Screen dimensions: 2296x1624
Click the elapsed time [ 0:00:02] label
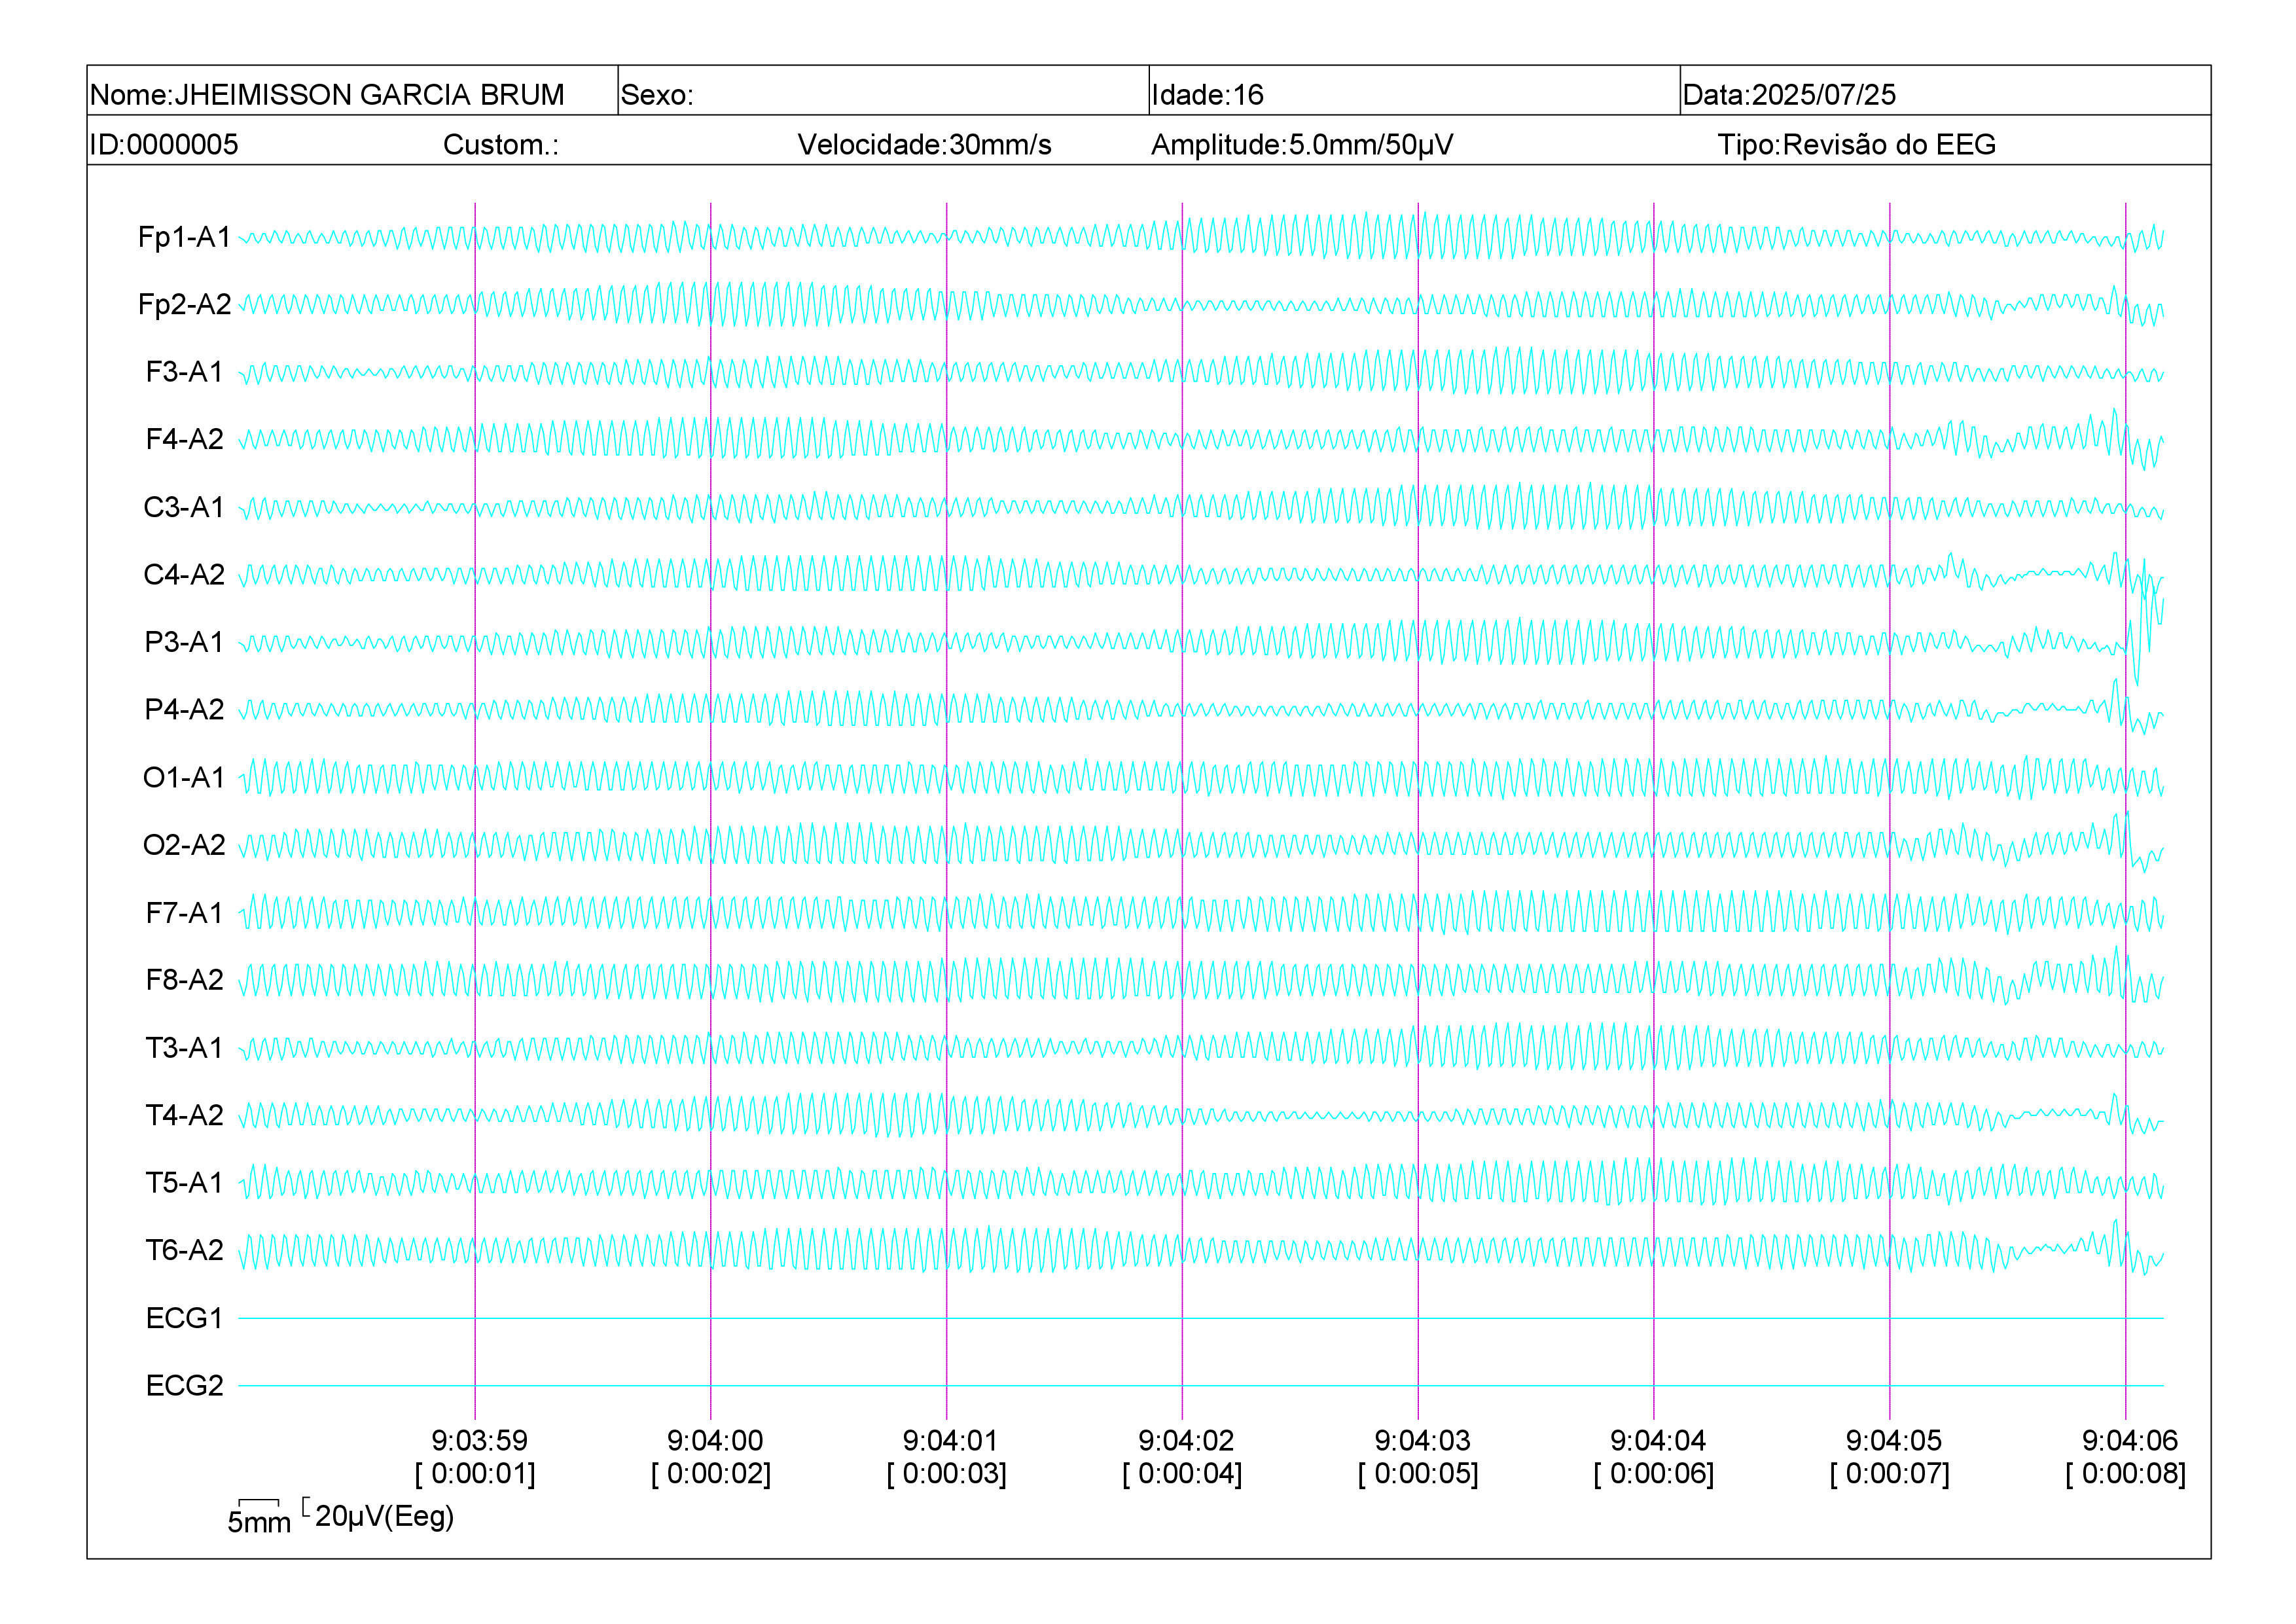click(x=711, y=1474)
